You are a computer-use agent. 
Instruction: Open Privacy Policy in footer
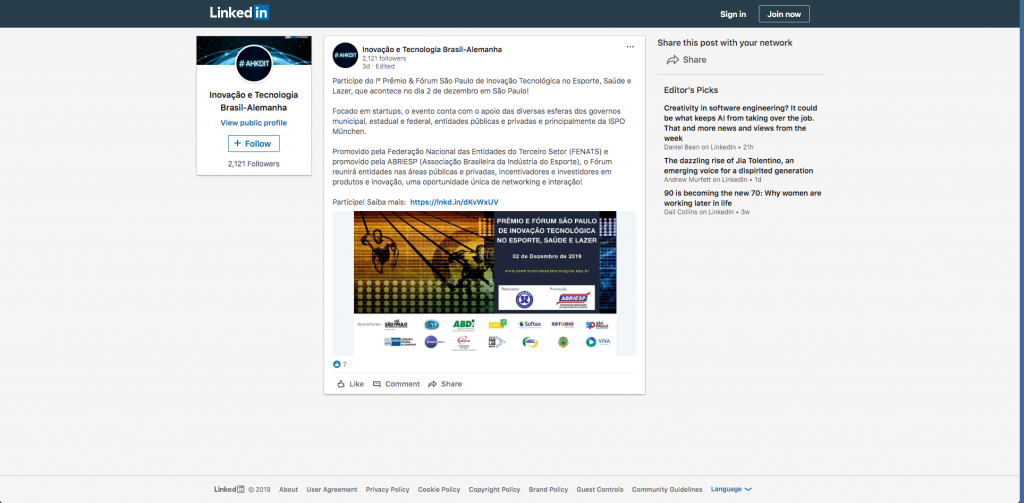tap(387, 489)
